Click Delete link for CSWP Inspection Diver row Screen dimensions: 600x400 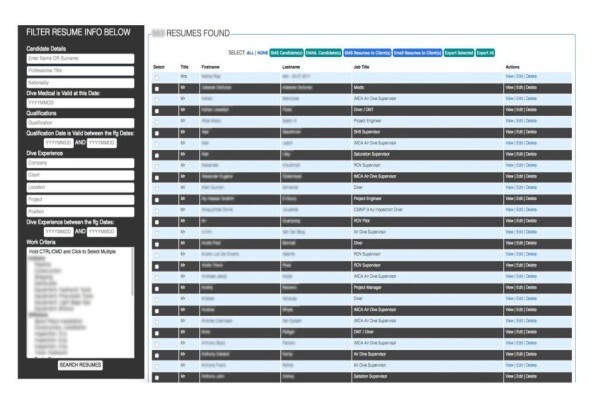tap(531, 210)
